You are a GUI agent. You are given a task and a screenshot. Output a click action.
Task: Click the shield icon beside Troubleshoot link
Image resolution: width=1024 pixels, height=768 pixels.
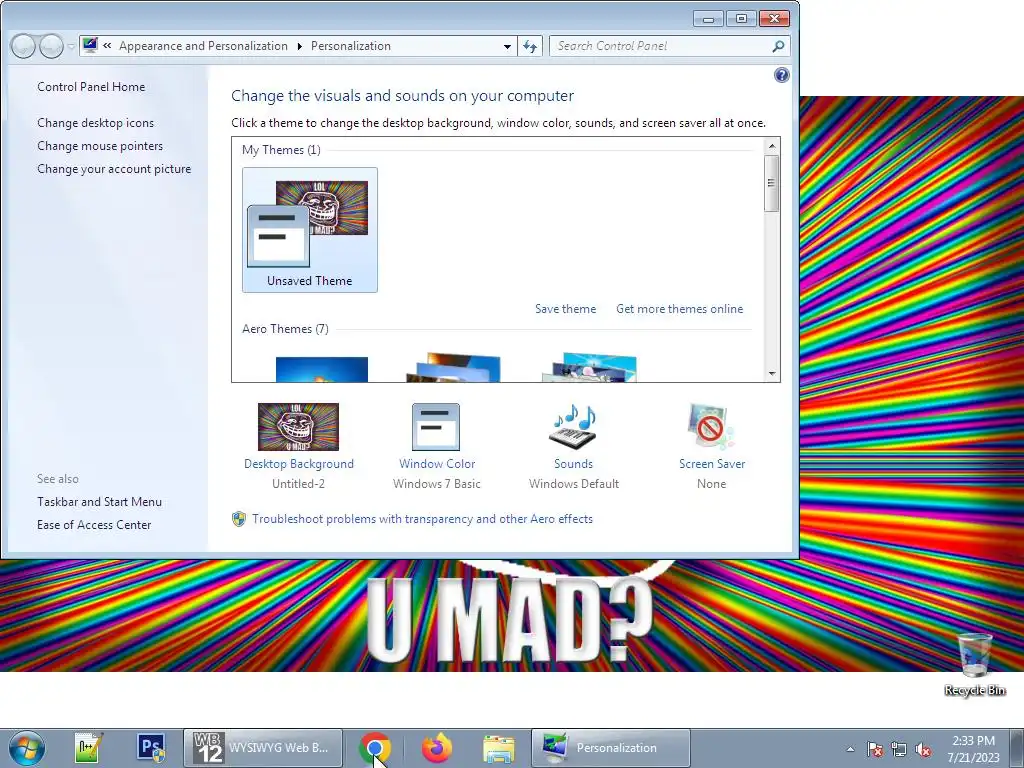[x=239, y=519]
